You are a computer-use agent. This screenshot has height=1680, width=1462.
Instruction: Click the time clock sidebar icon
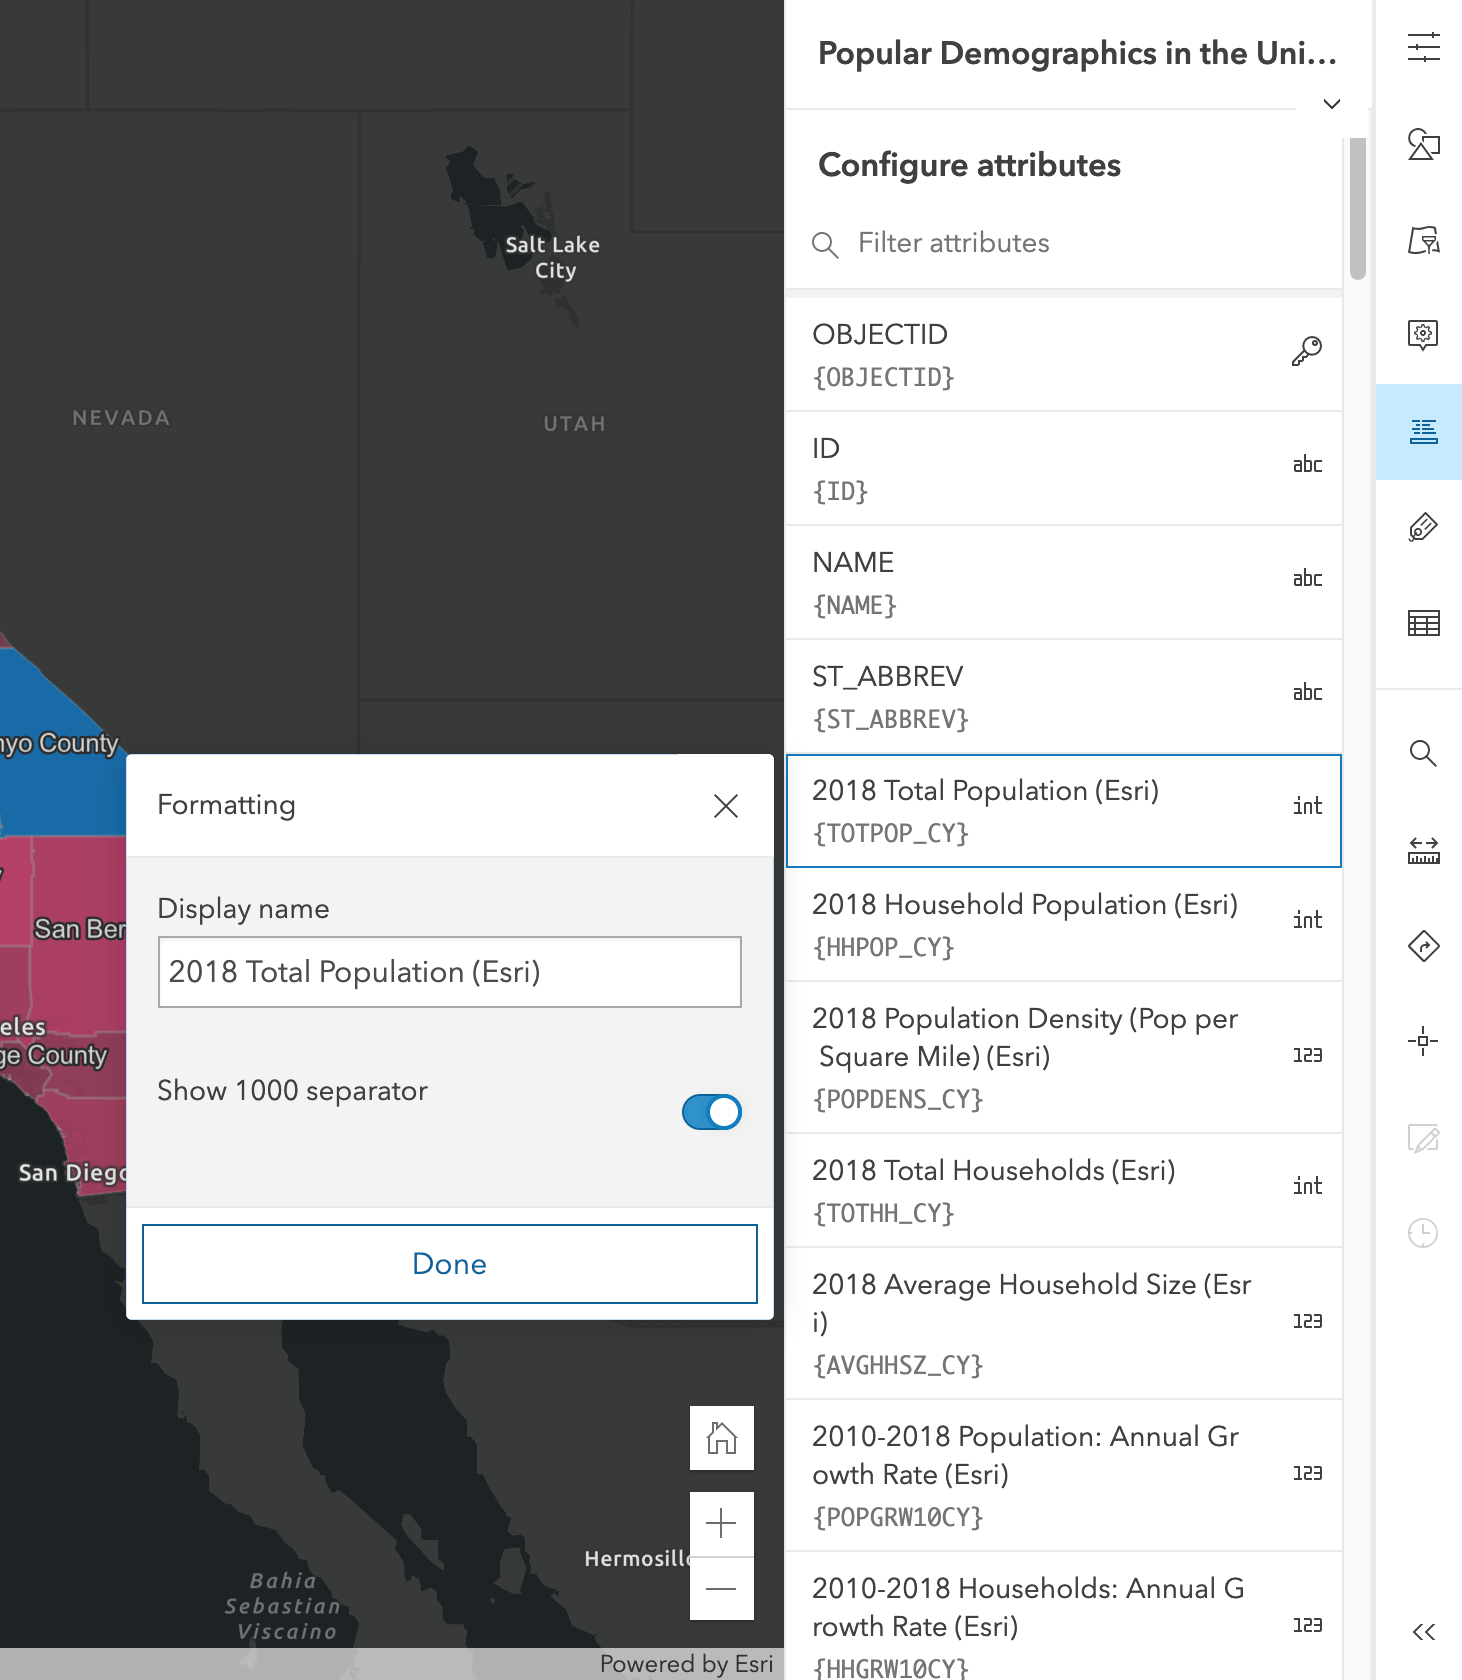(x=1423, y=1233)
